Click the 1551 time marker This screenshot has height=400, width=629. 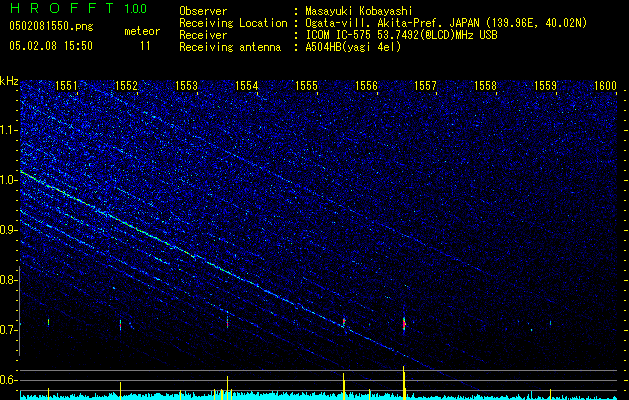point(66,85)
